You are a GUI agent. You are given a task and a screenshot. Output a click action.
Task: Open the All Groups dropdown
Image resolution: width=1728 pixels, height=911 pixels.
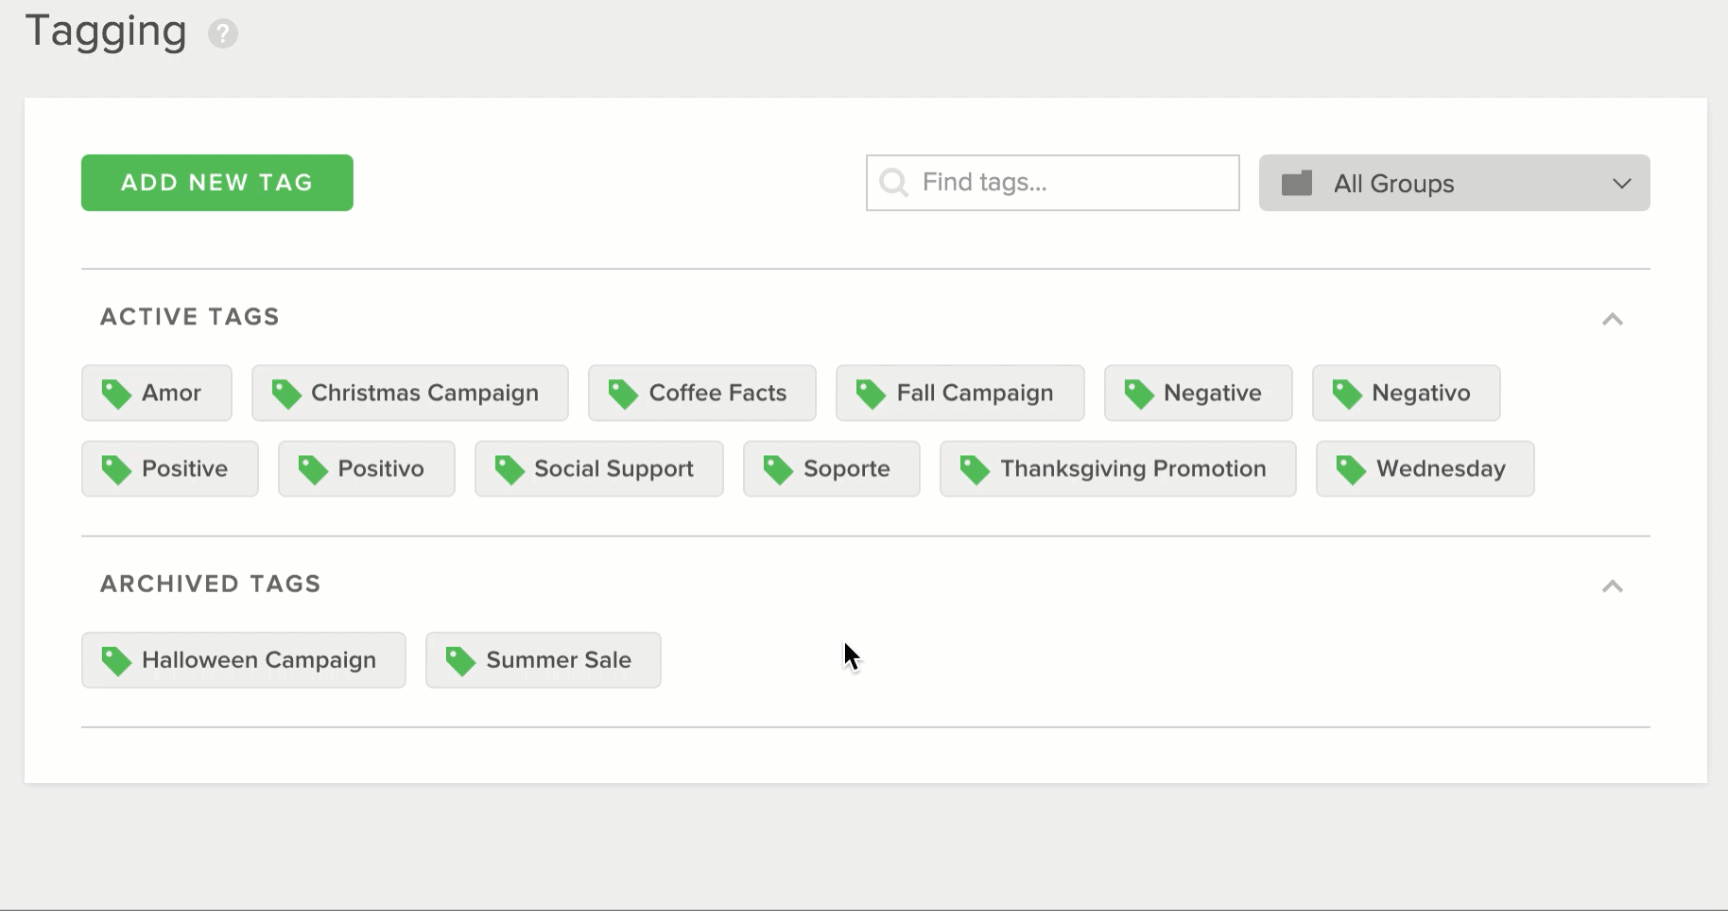[1454, 182]
